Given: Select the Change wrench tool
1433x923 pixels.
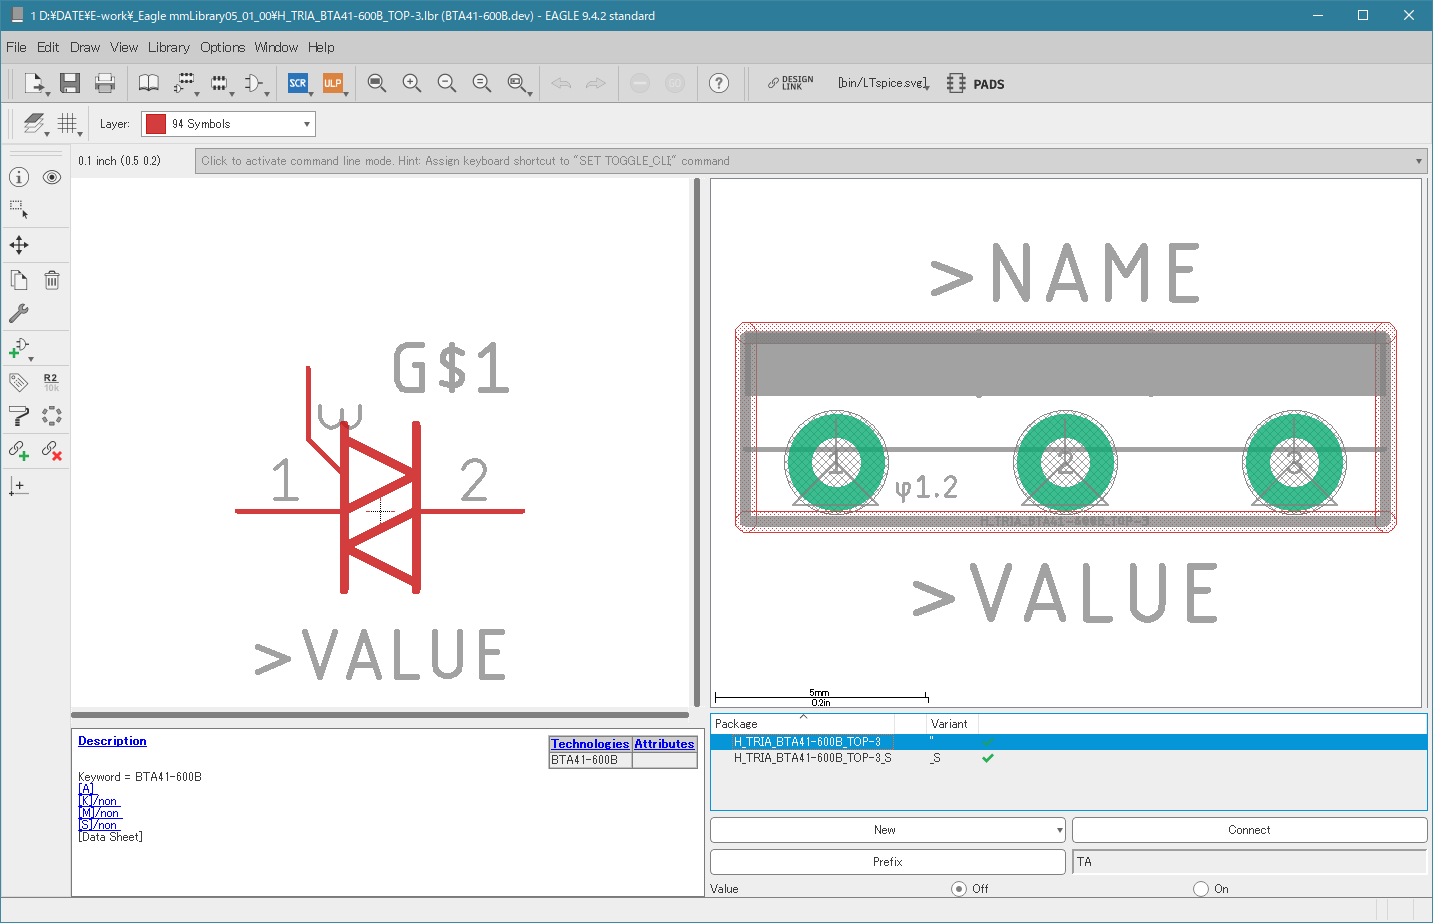Looking at the screenshot, I should (19, 313).
